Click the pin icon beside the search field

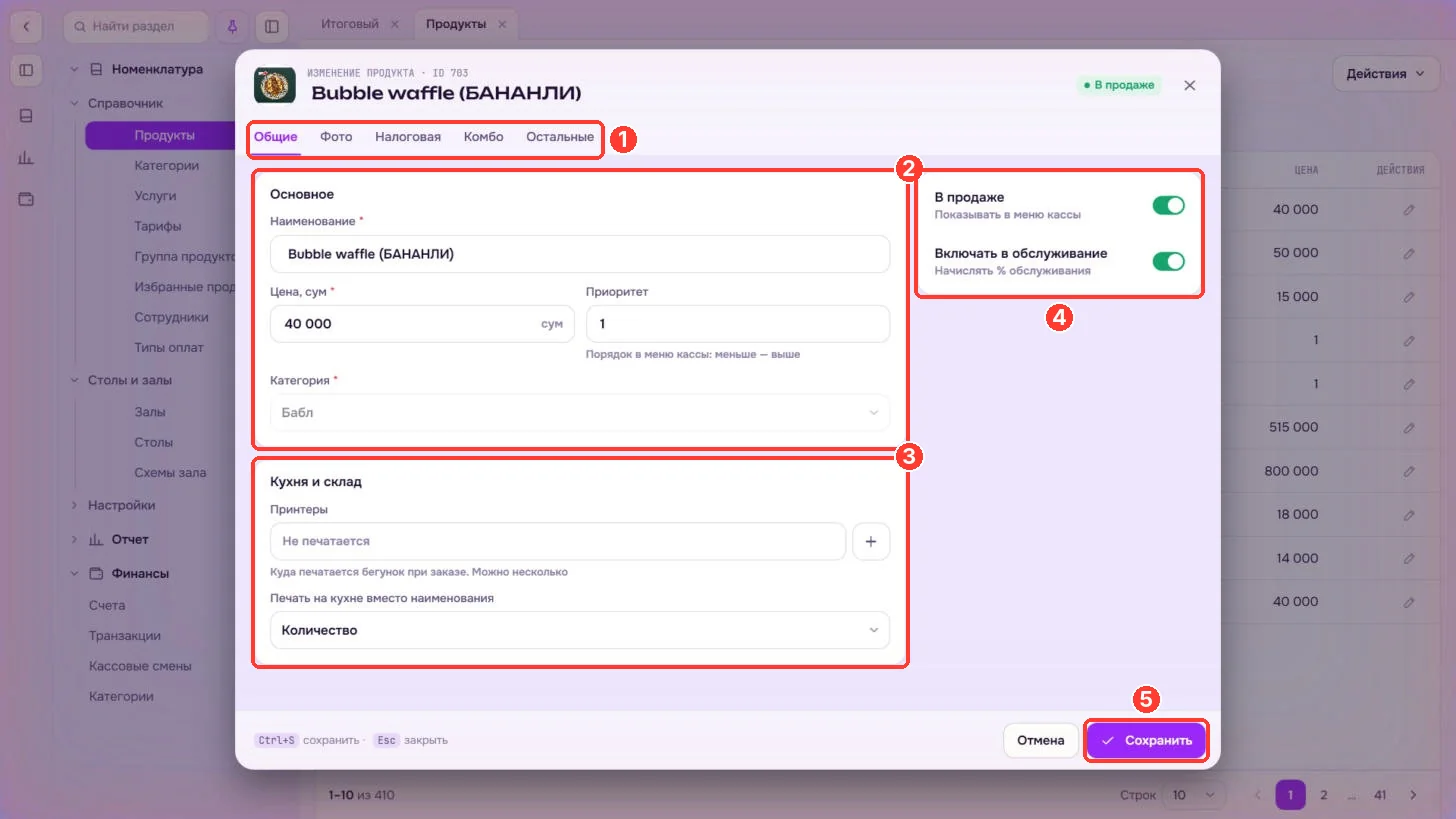coord(233,26)
